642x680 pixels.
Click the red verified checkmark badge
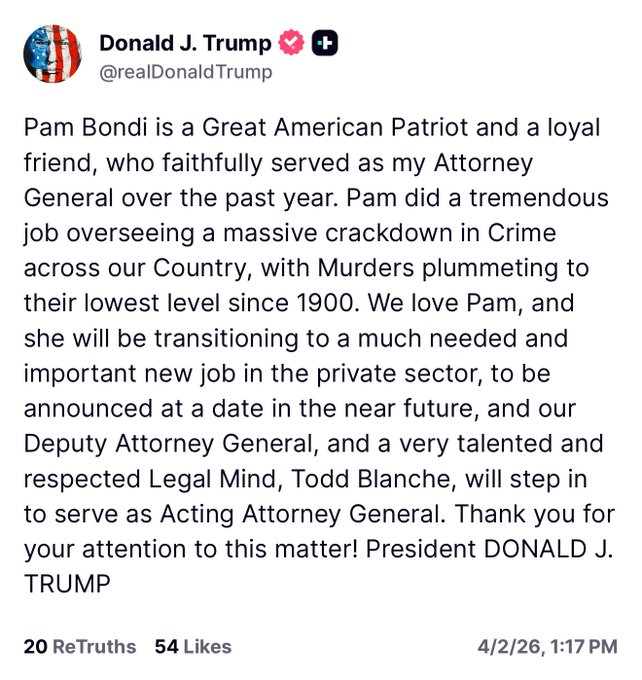pyautogui.click(x=291, y=42)
